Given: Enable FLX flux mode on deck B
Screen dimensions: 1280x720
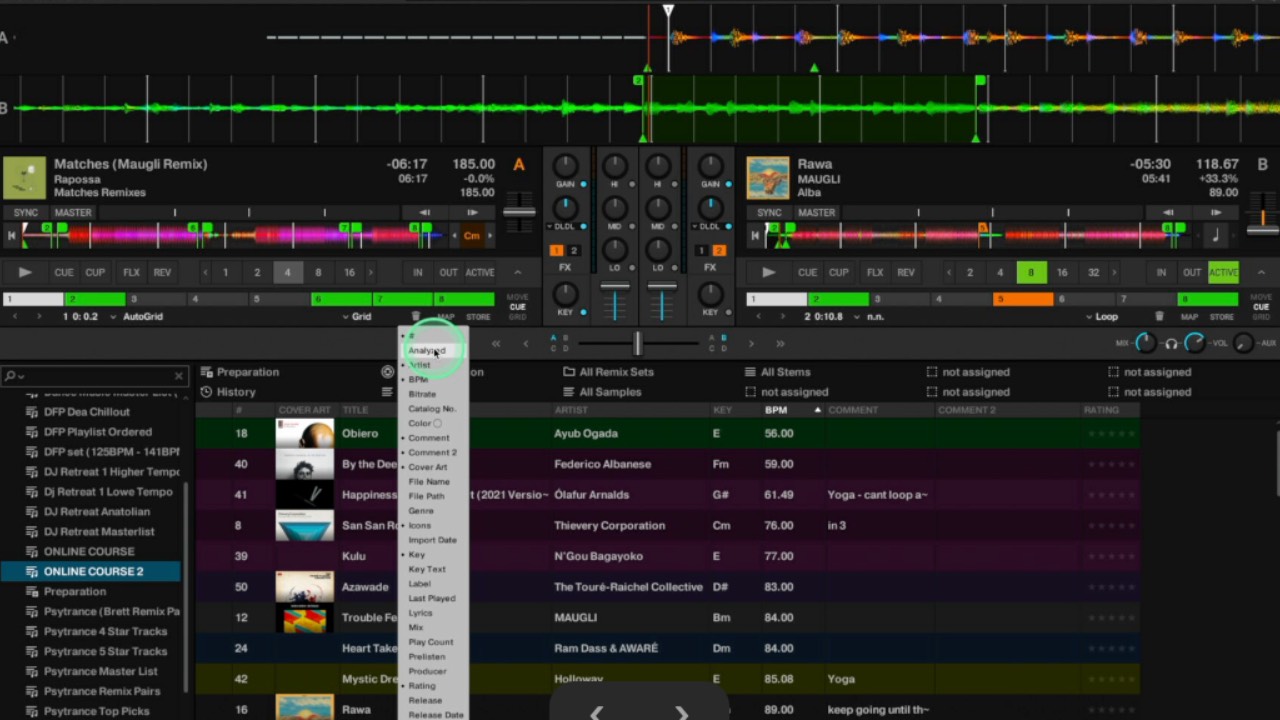Looking at the screenshot, I should click(875, 272).
